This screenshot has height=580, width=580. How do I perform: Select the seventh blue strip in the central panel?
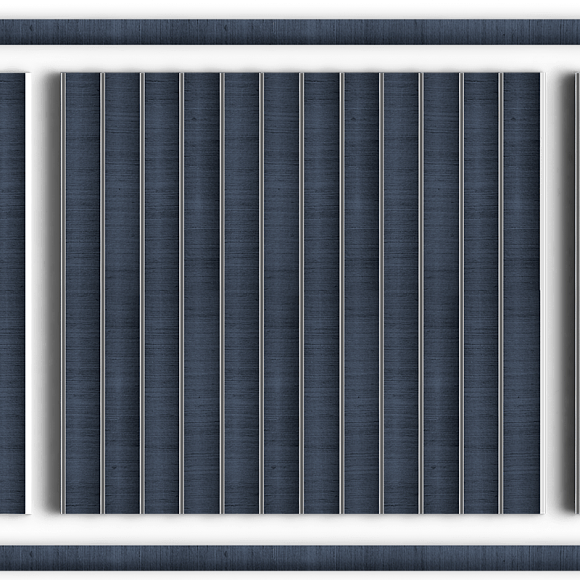pos(321,293)
